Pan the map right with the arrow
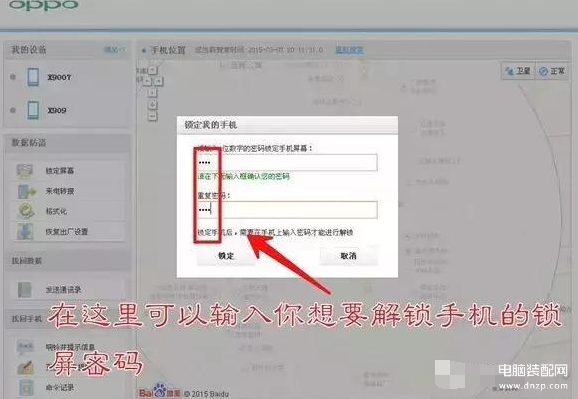This screenshot has width=578, height=399. tap(159, 80)
